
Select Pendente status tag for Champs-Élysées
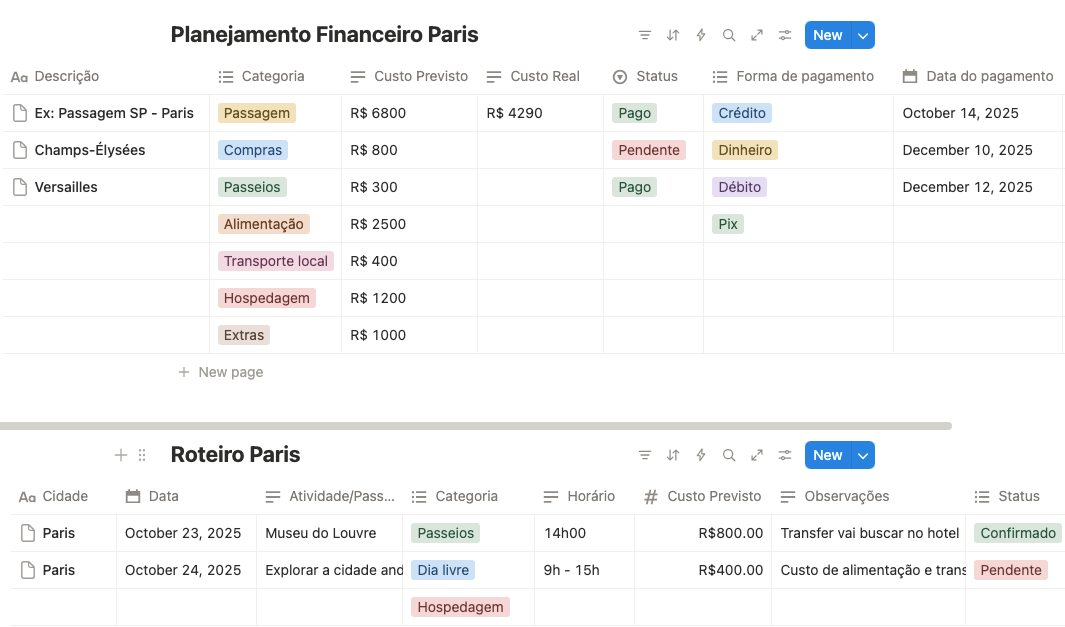click(649, 150)
